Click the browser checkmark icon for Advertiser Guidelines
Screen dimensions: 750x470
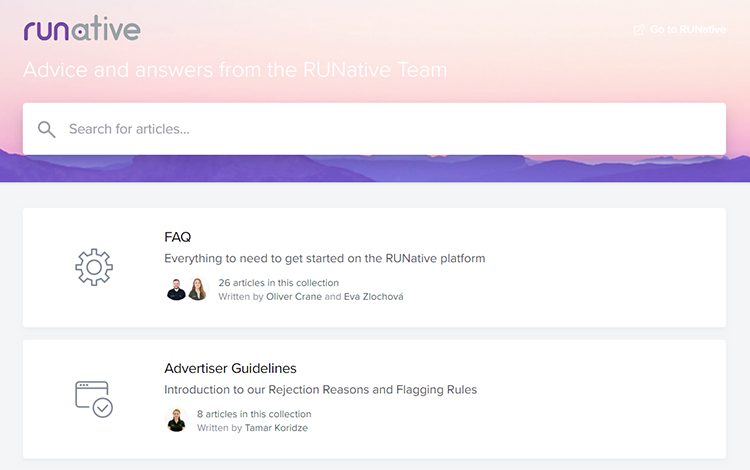94,399
